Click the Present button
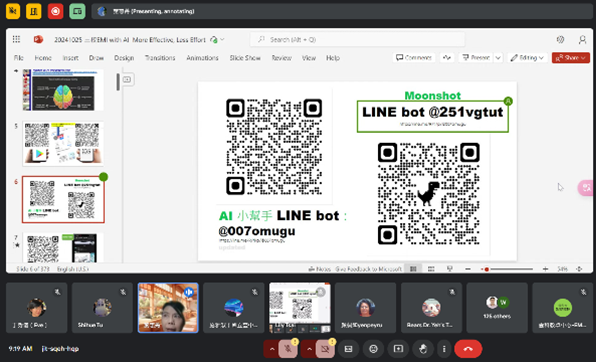Image resolution: width=596 pixels, height=362 pixels. click(x=476, y=58)
